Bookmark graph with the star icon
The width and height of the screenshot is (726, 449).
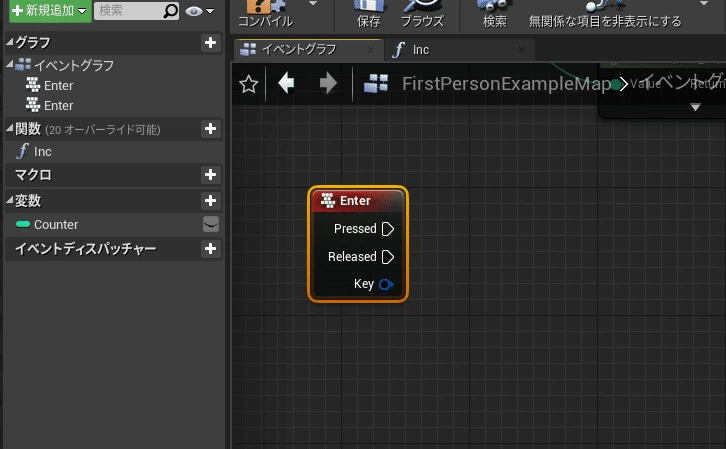(x=249, y=84)
